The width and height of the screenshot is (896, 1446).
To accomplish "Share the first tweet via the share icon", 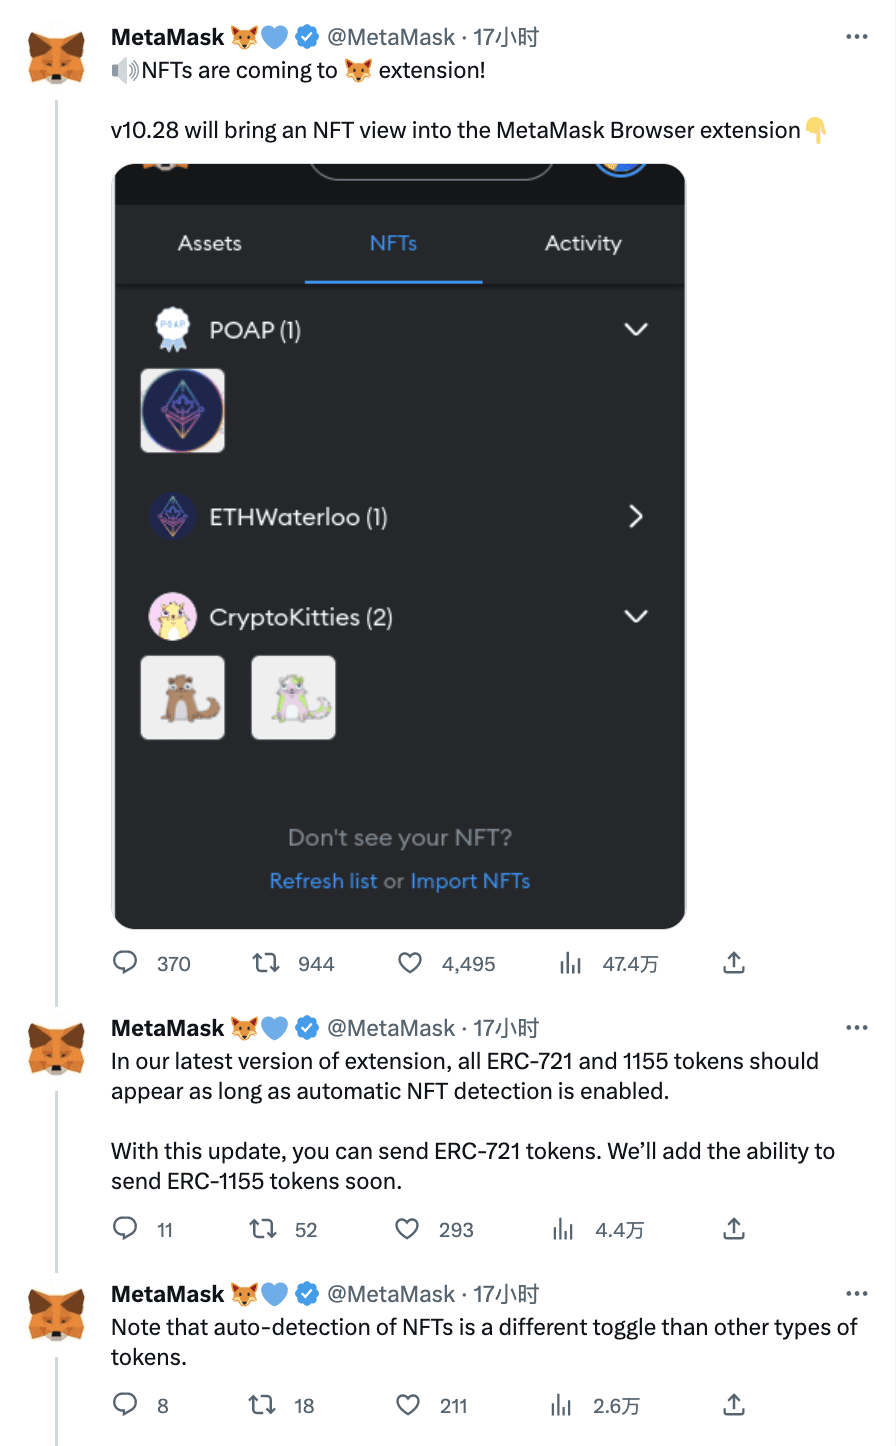I will tap(733, 962).
